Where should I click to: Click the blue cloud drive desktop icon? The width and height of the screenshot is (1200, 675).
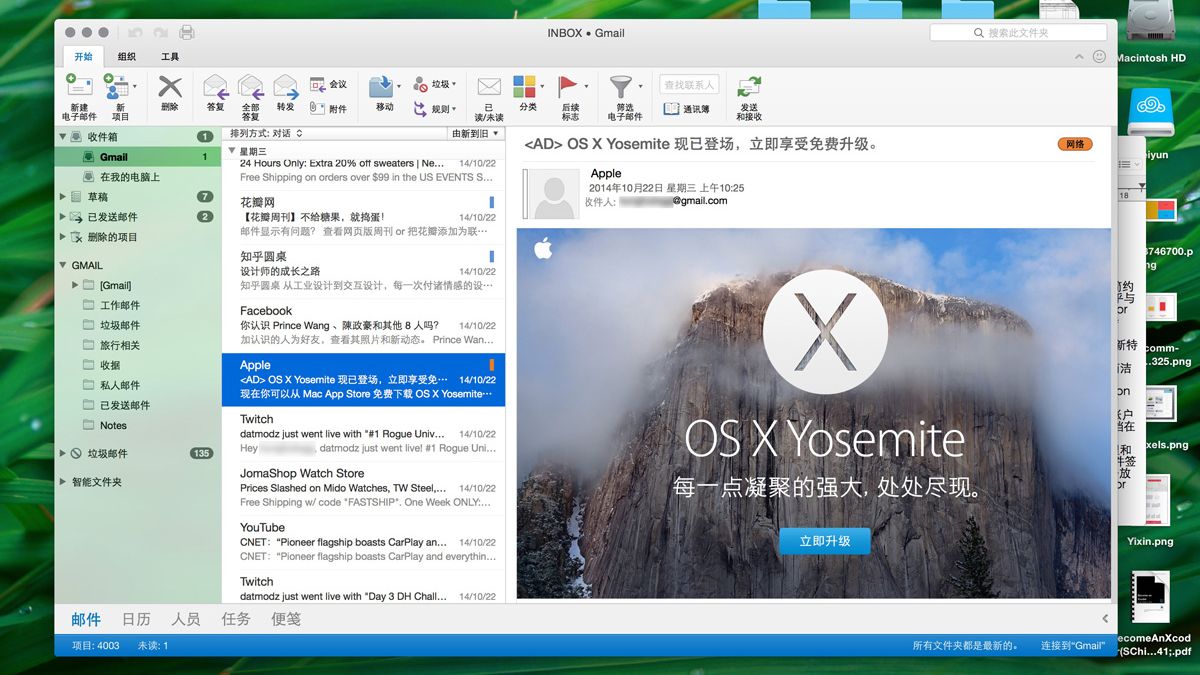coord(1152,112)
